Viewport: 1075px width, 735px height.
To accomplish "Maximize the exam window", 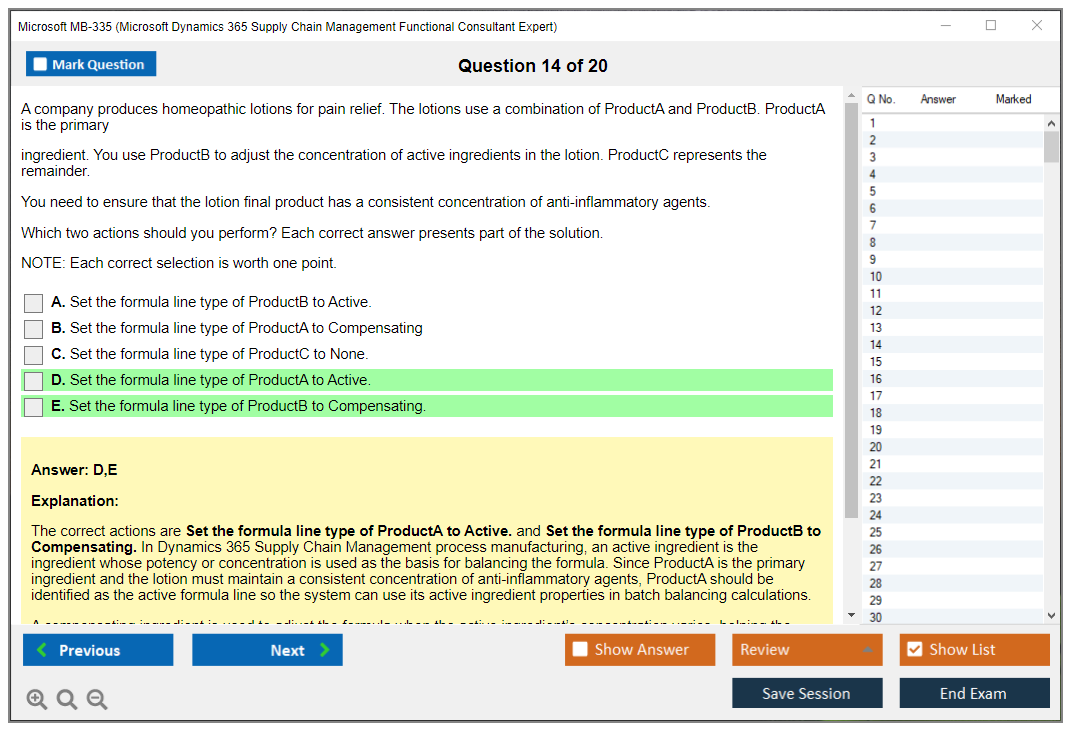I will [x=991, y=25].
